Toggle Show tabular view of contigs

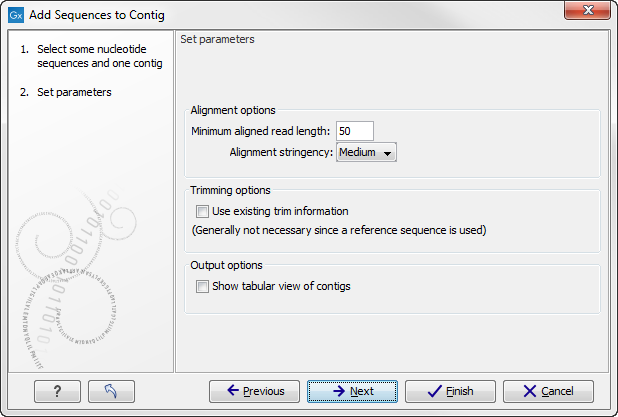click(203, 286)
